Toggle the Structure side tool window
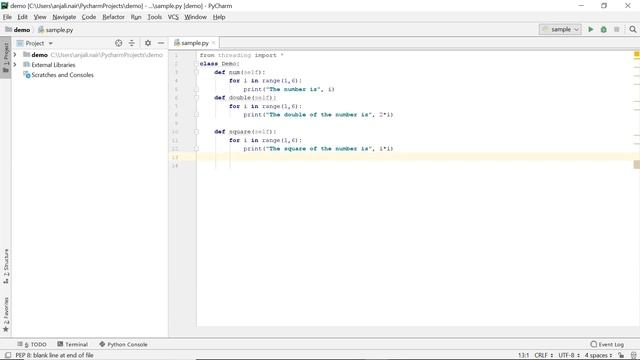640x360 pixels. click(x=6, y=266)
